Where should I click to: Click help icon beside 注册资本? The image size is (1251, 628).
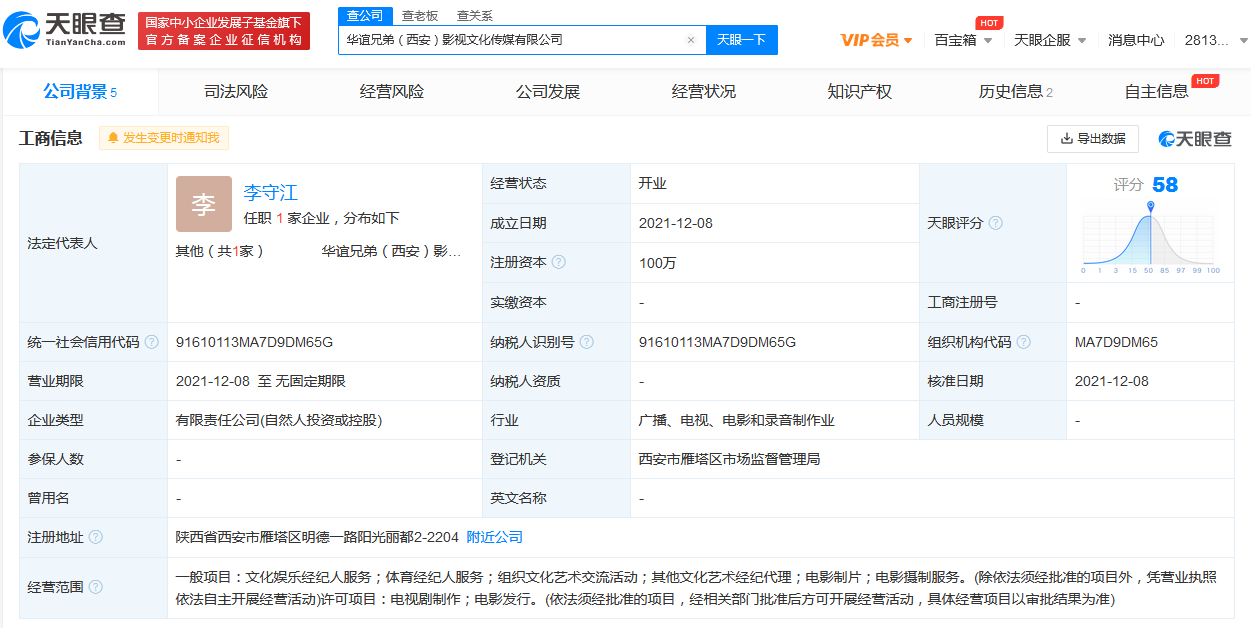(x=558, y=262)
